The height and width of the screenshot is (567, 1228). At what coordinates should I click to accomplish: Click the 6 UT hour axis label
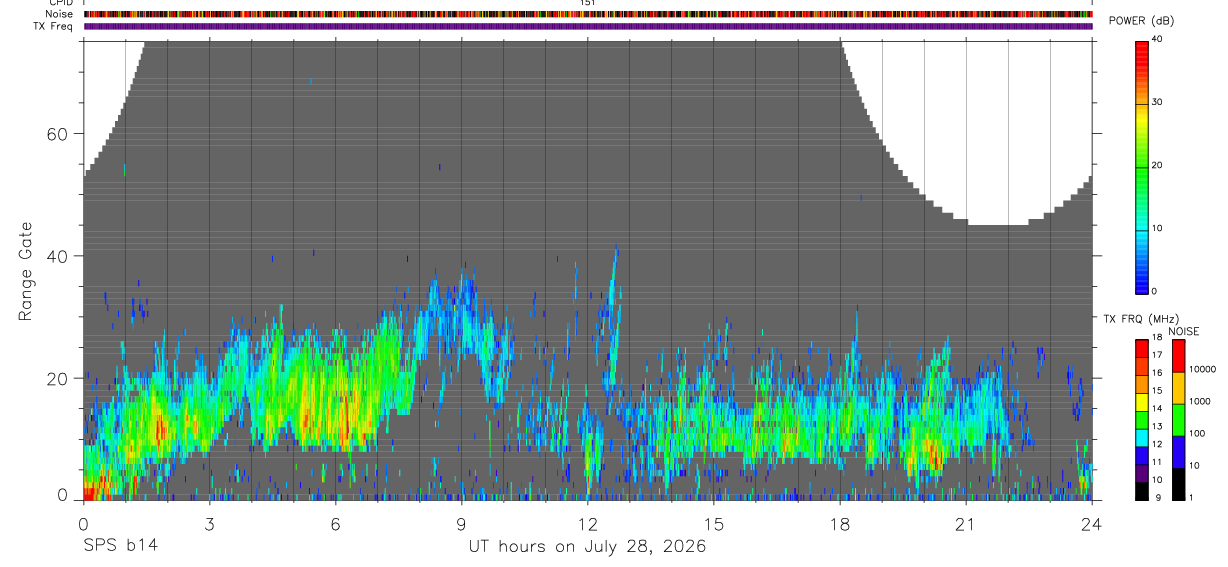[335, 524]
